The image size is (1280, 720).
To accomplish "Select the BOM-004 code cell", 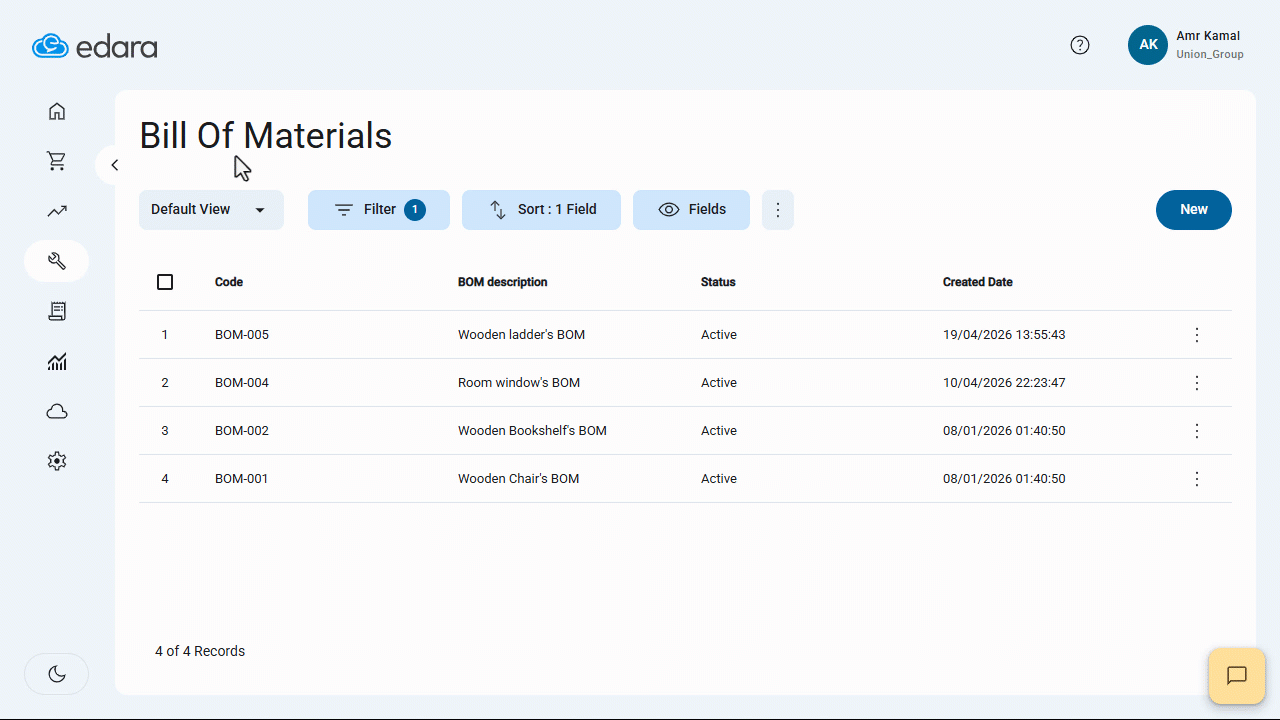I will [242, 383].
